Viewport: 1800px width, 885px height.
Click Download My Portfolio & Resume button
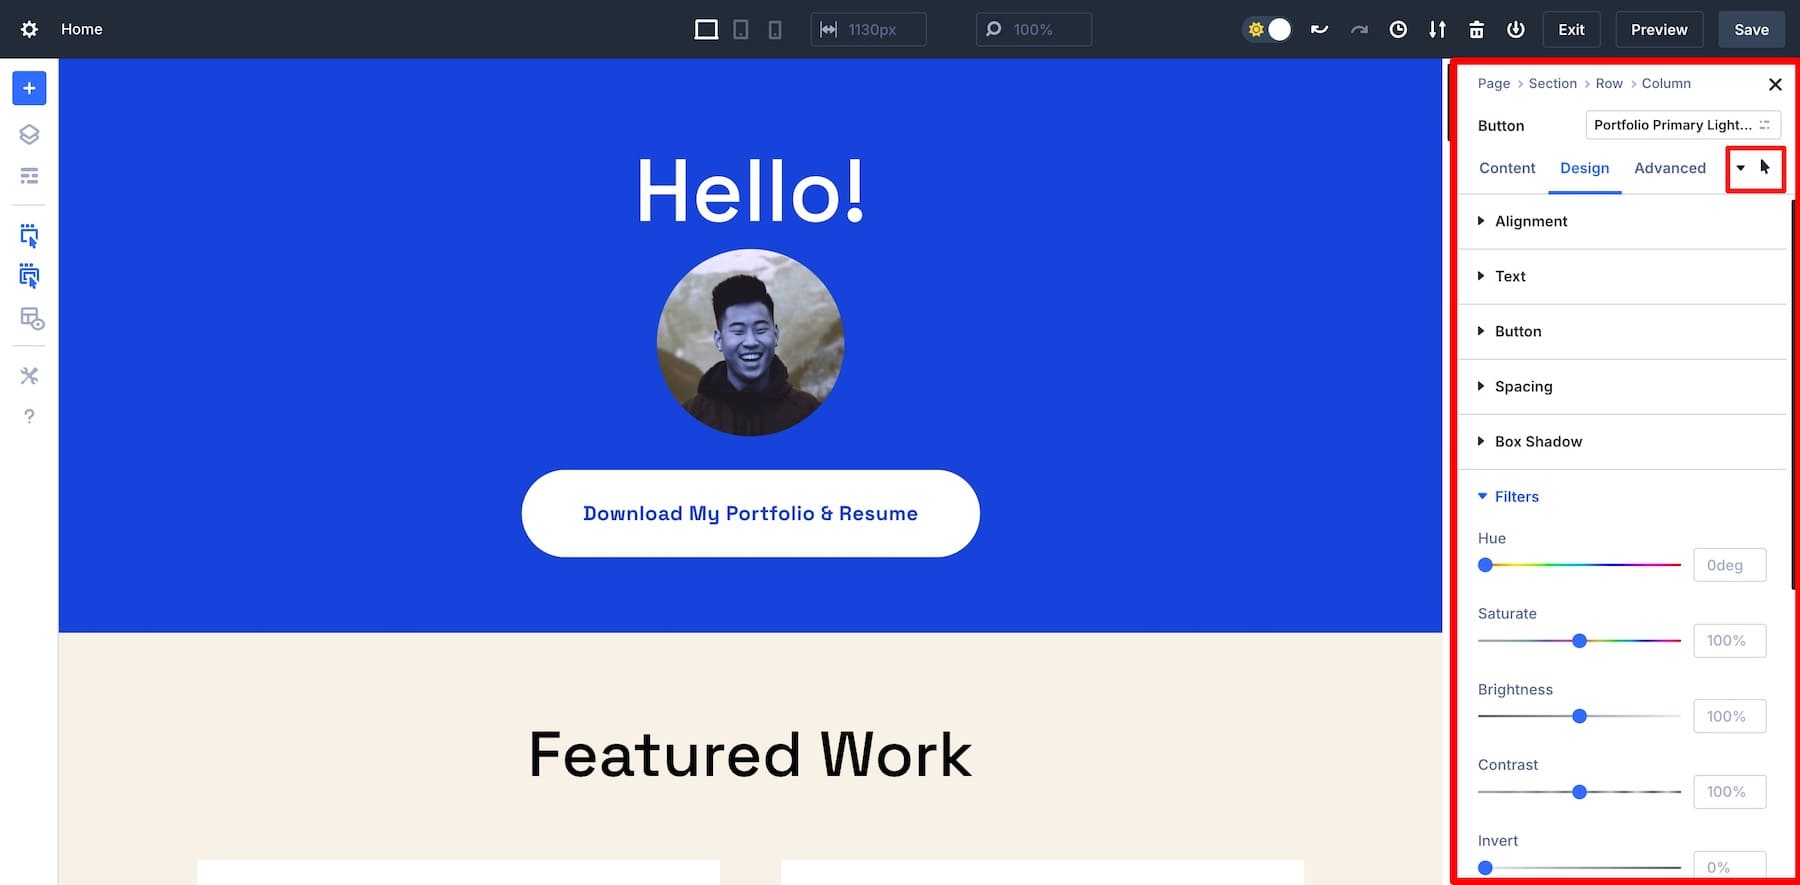coord(750,513)
